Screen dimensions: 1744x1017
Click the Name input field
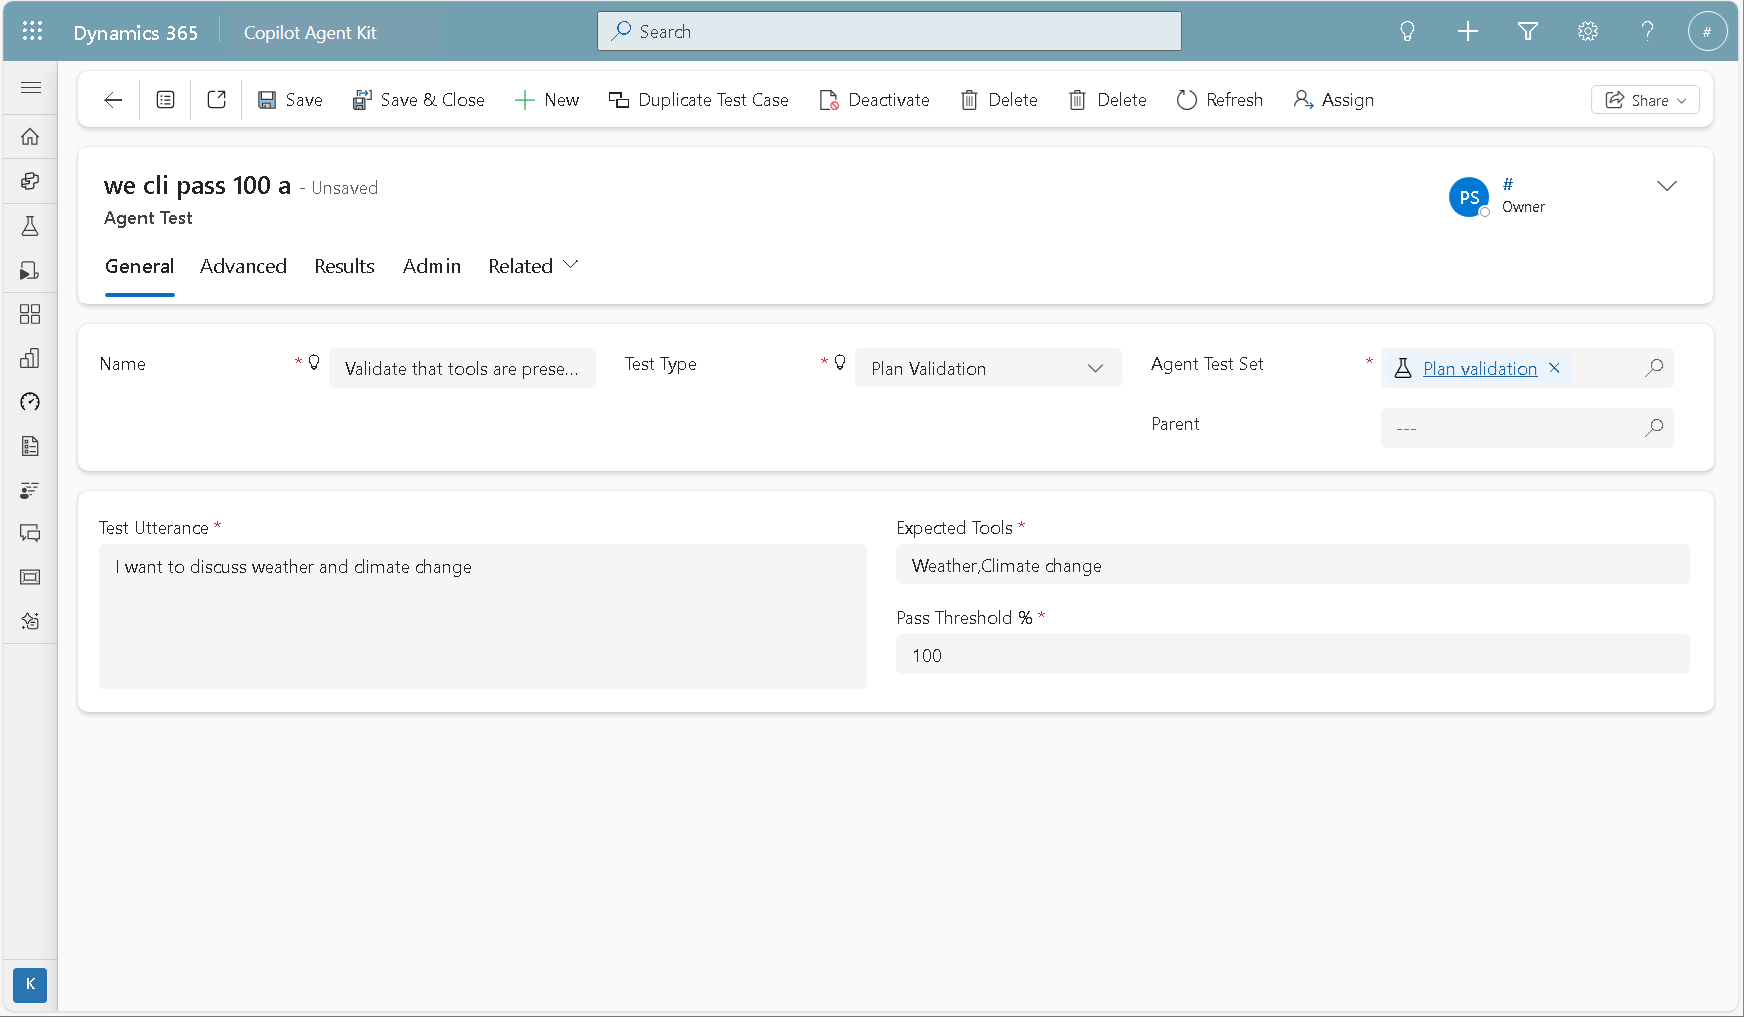(462, 368)
